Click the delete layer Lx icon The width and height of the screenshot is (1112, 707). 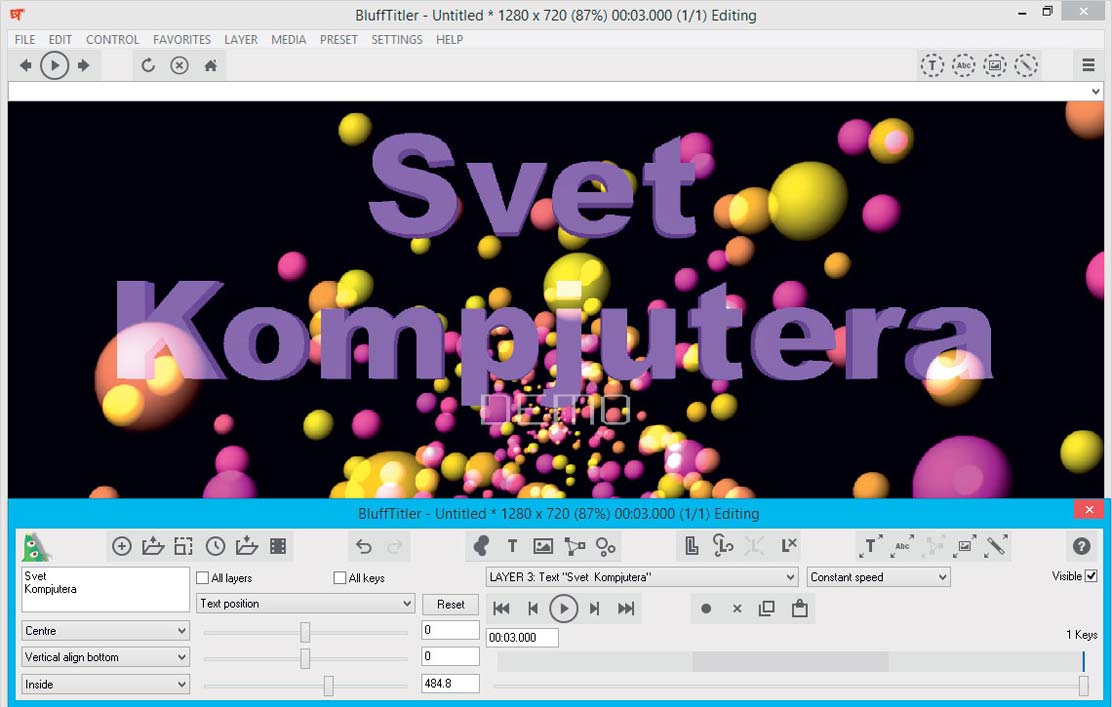(x=789, y=545)
